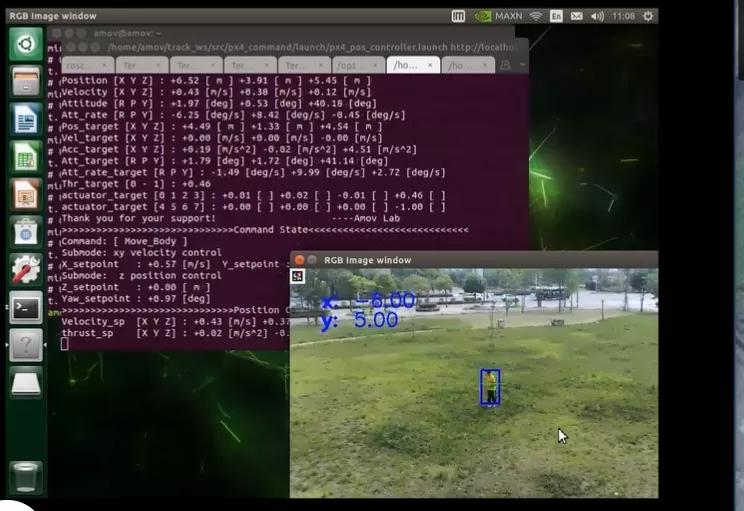Click the 11:08 clock in top bar
The image size is (744, 511).
[x=623, y=16]
